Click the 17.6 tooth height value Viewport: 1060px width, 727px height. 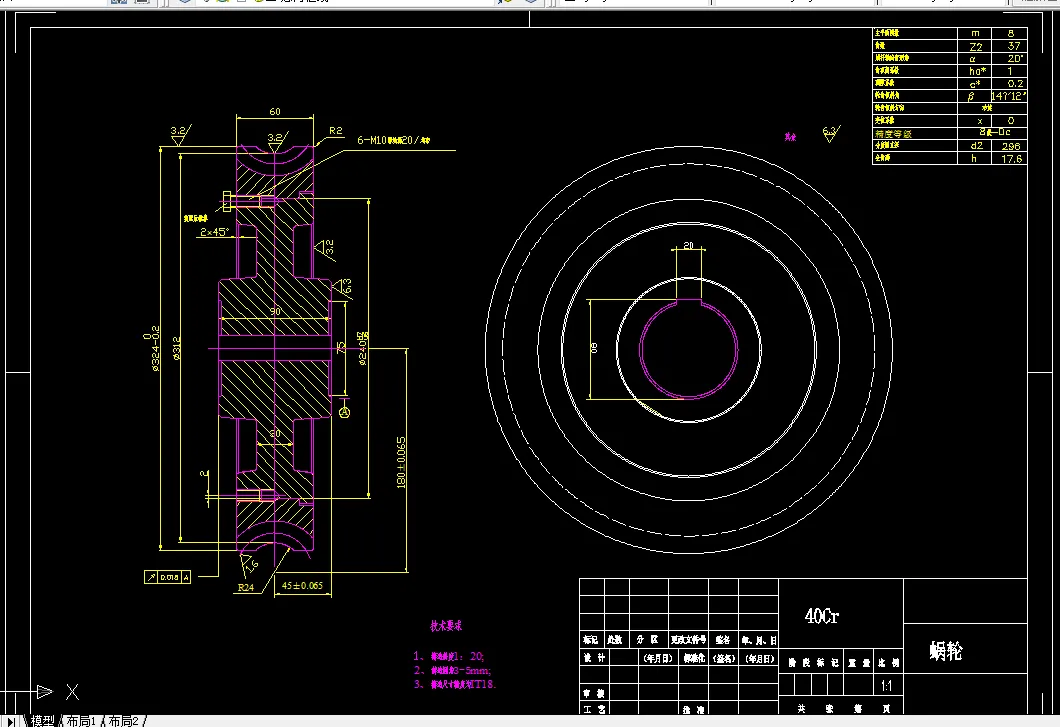coord(1011,158)
